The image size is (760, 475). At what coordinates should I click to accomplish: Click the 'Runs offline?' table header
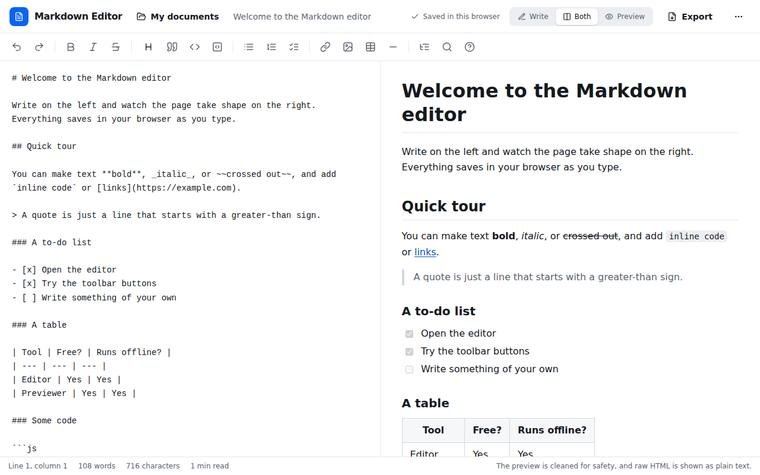click(x=552, y=430)
